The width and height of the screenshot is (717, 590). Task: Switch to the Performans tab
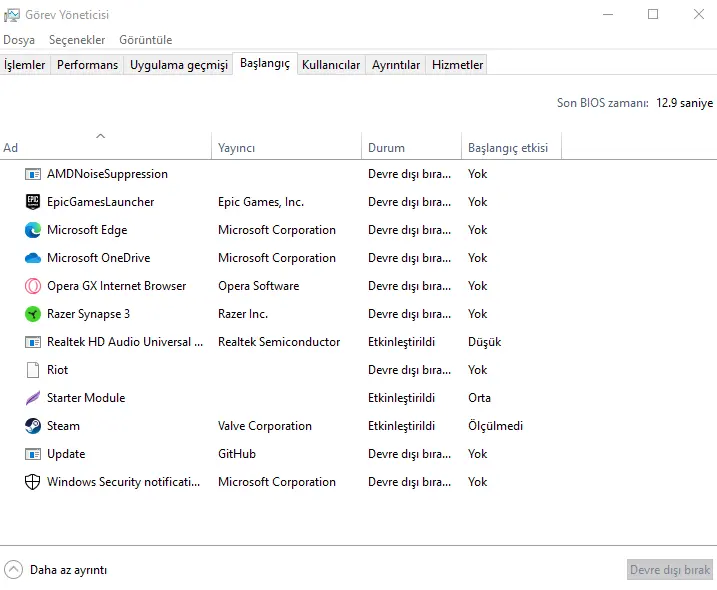coord(87,65)
